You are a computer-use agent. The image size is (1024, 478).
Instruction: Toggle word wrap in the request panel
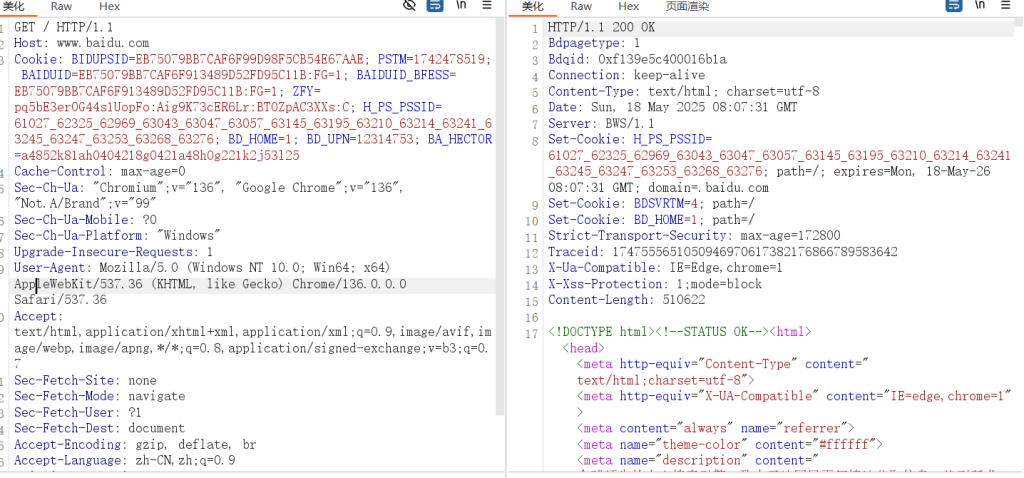pos(435,6)
